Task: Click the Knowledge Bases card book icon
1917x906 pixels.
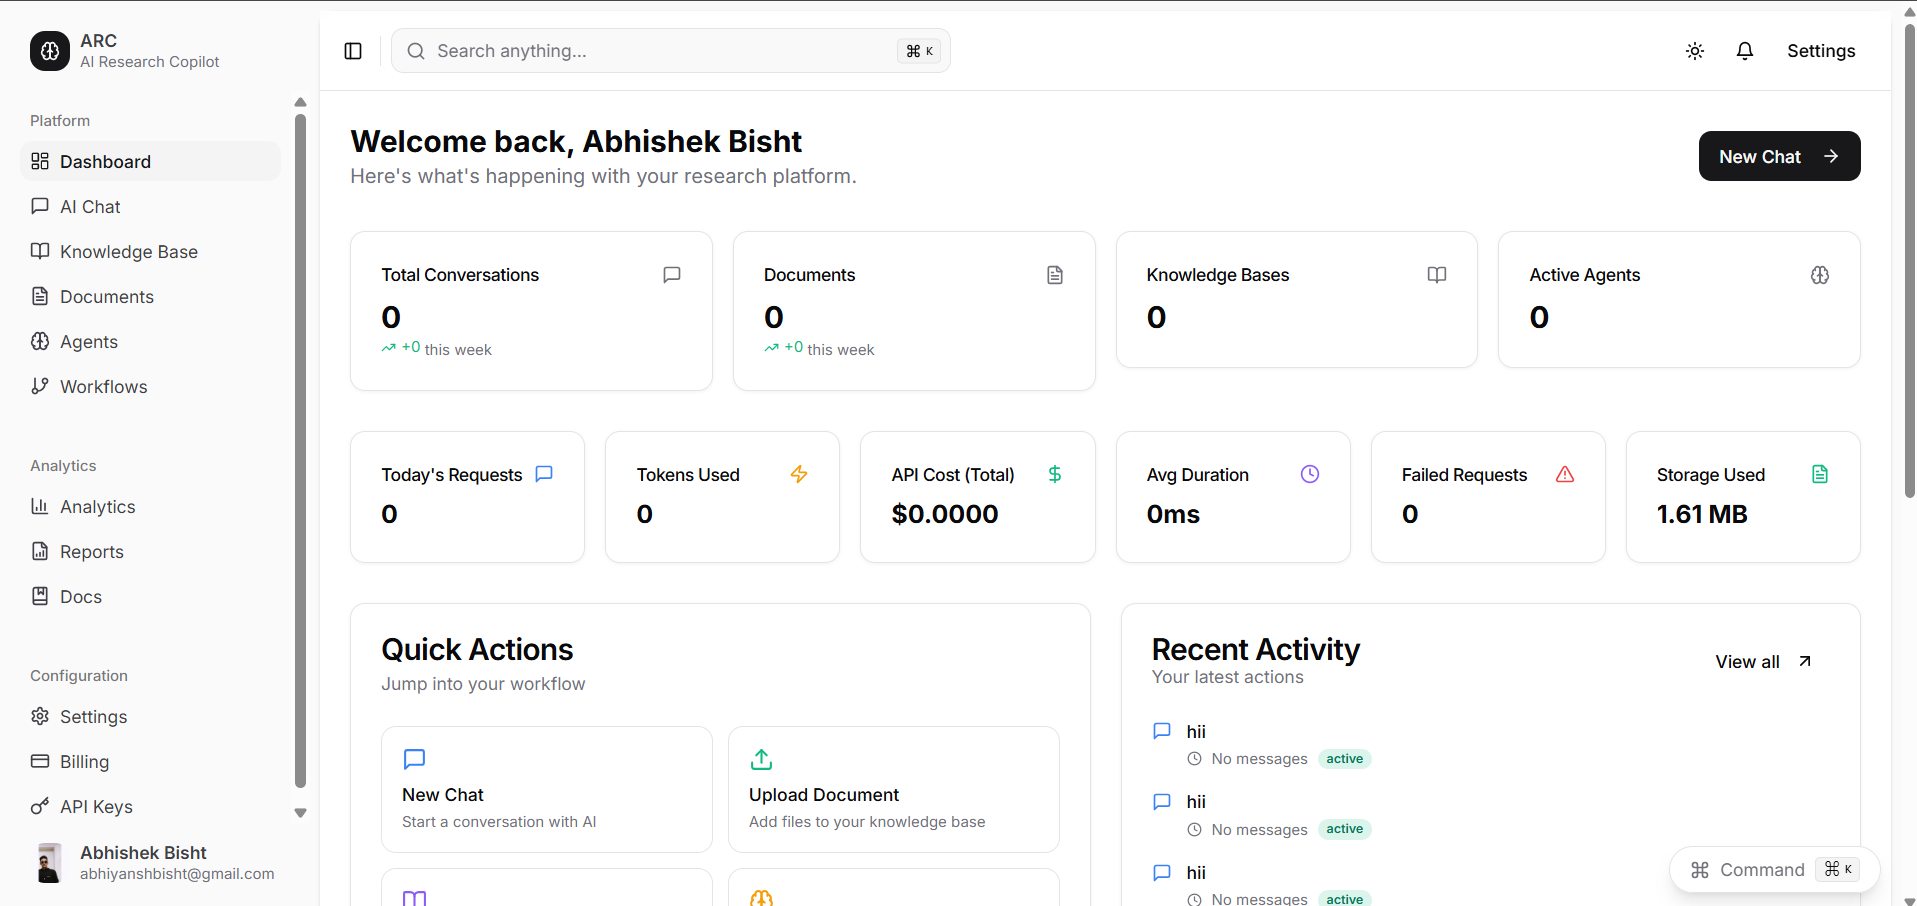Action: click(1437, 274)
